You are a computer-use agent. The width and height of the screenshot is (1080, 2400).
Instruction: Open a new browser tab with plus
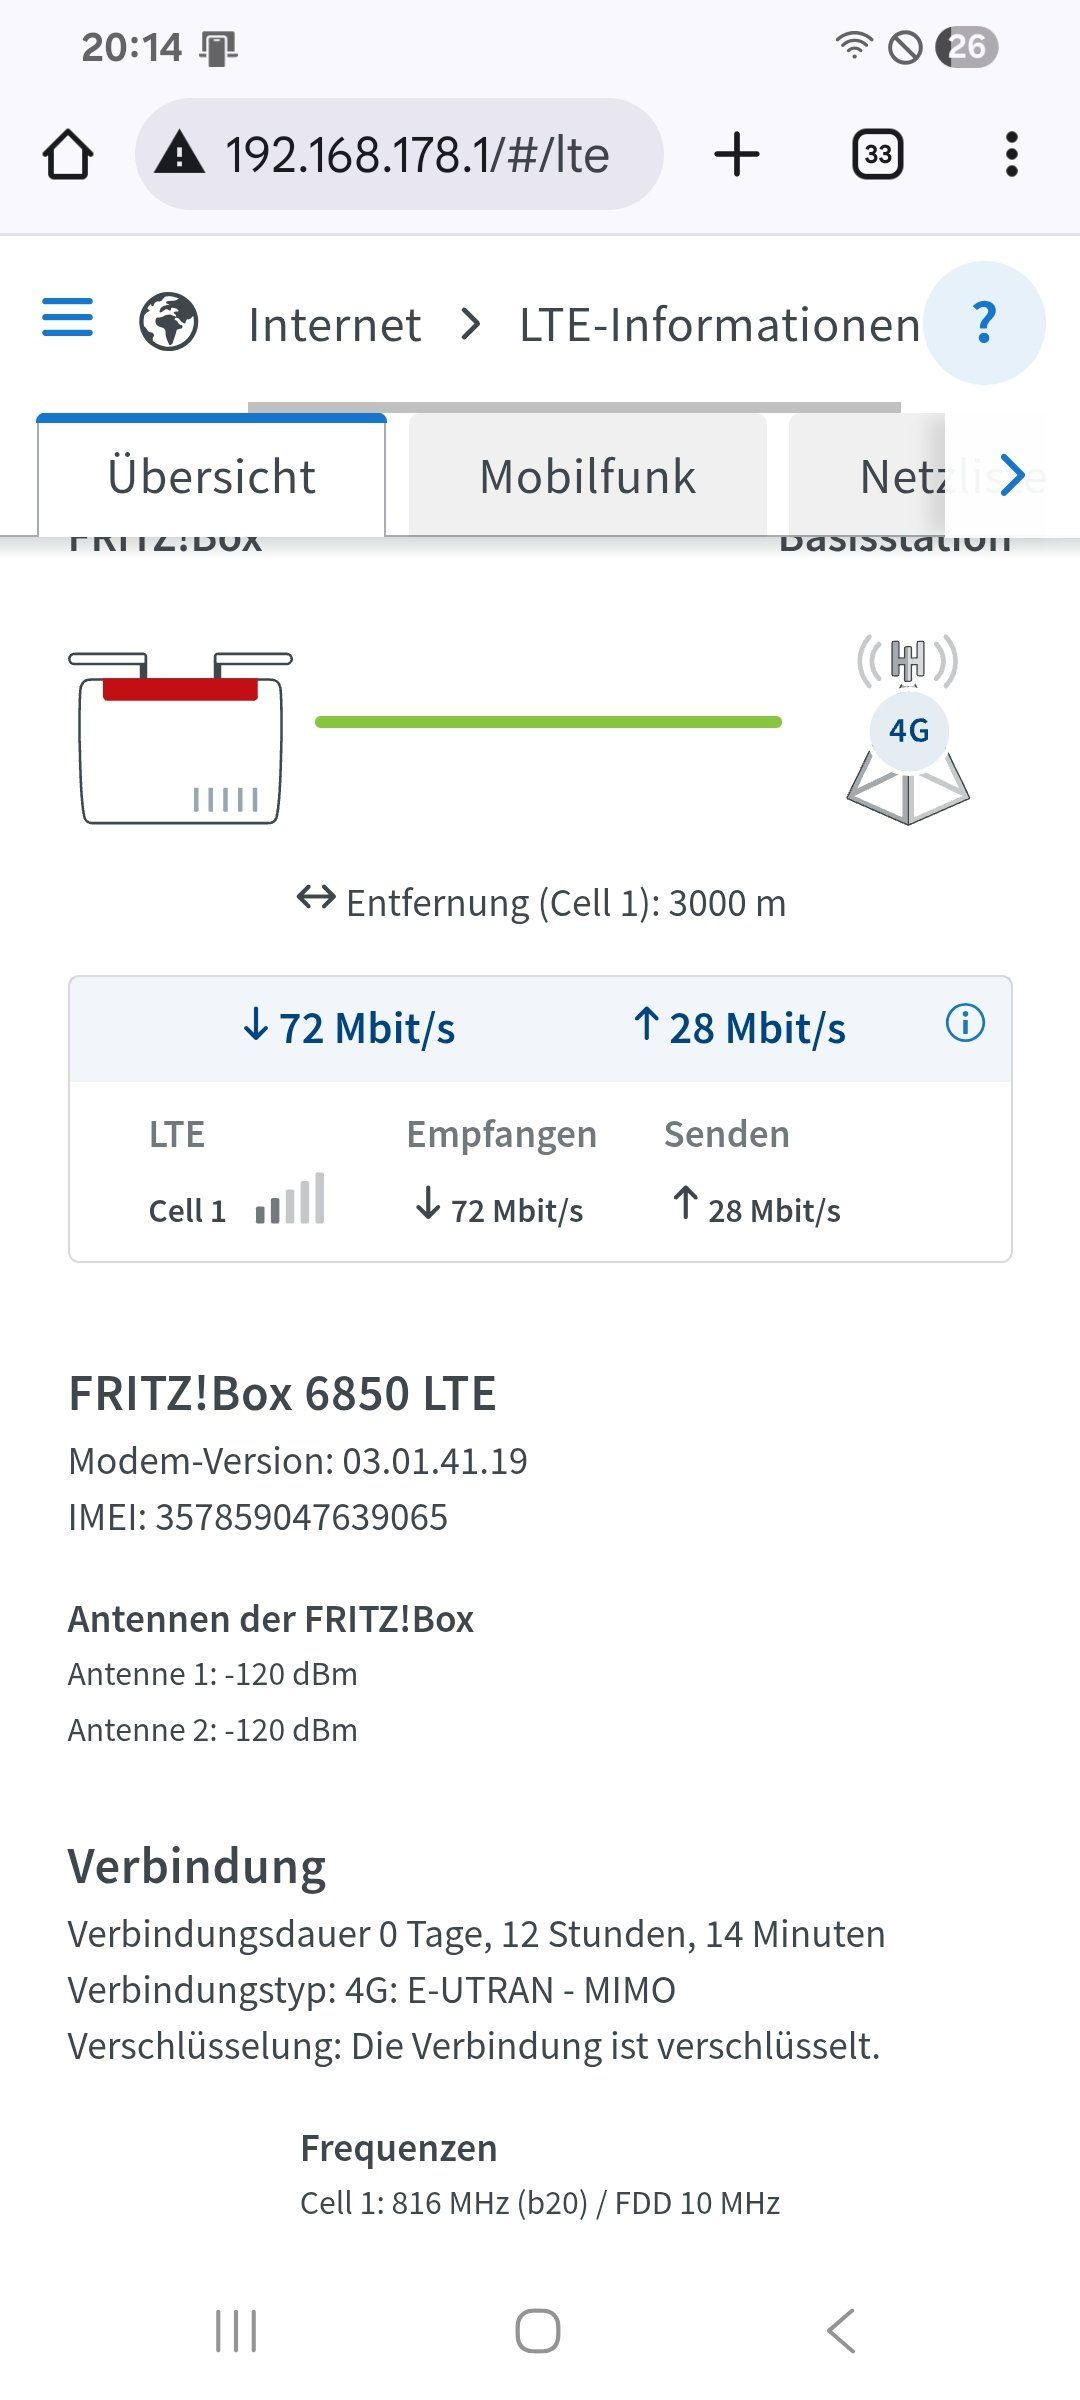tap(737, 155)
